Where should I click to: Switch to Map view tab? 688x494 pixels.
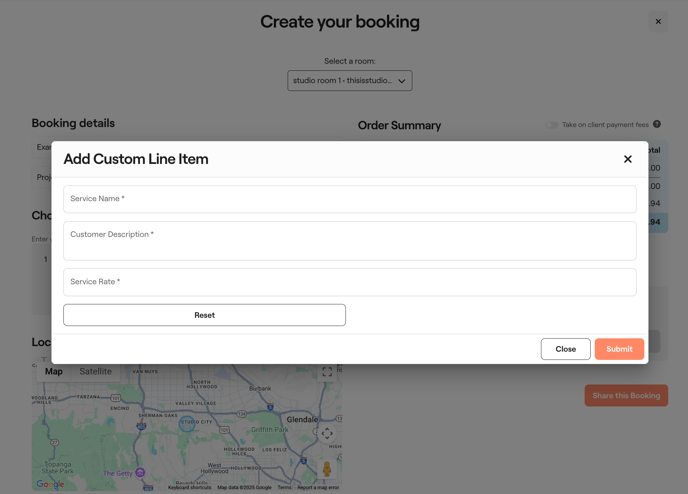pyautogui.click(x=54, y=372)
